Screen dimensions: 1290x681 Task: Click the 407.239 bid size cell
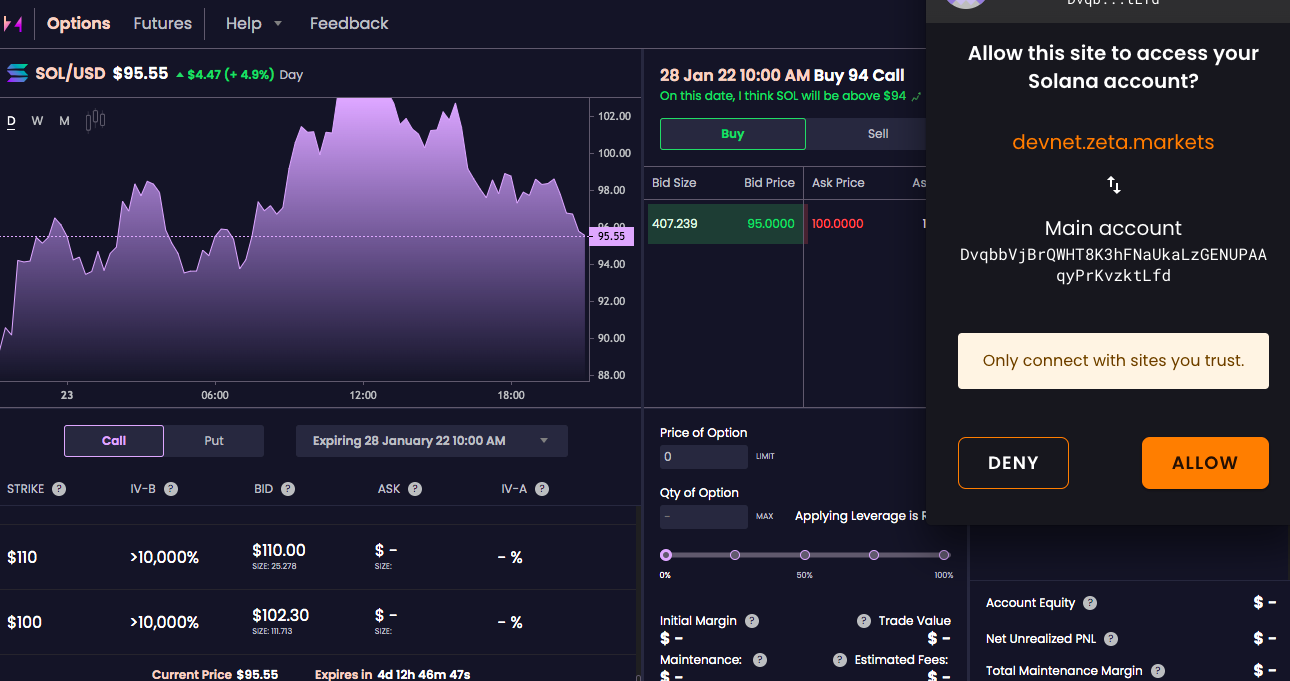[675, 223]
